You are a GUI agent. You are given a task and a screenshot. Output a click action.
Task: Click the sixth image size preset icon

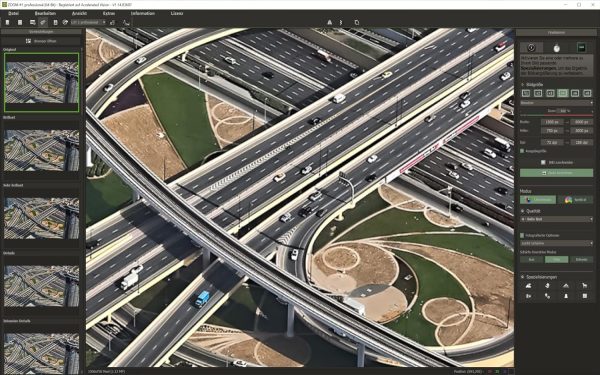pos(587,93)
